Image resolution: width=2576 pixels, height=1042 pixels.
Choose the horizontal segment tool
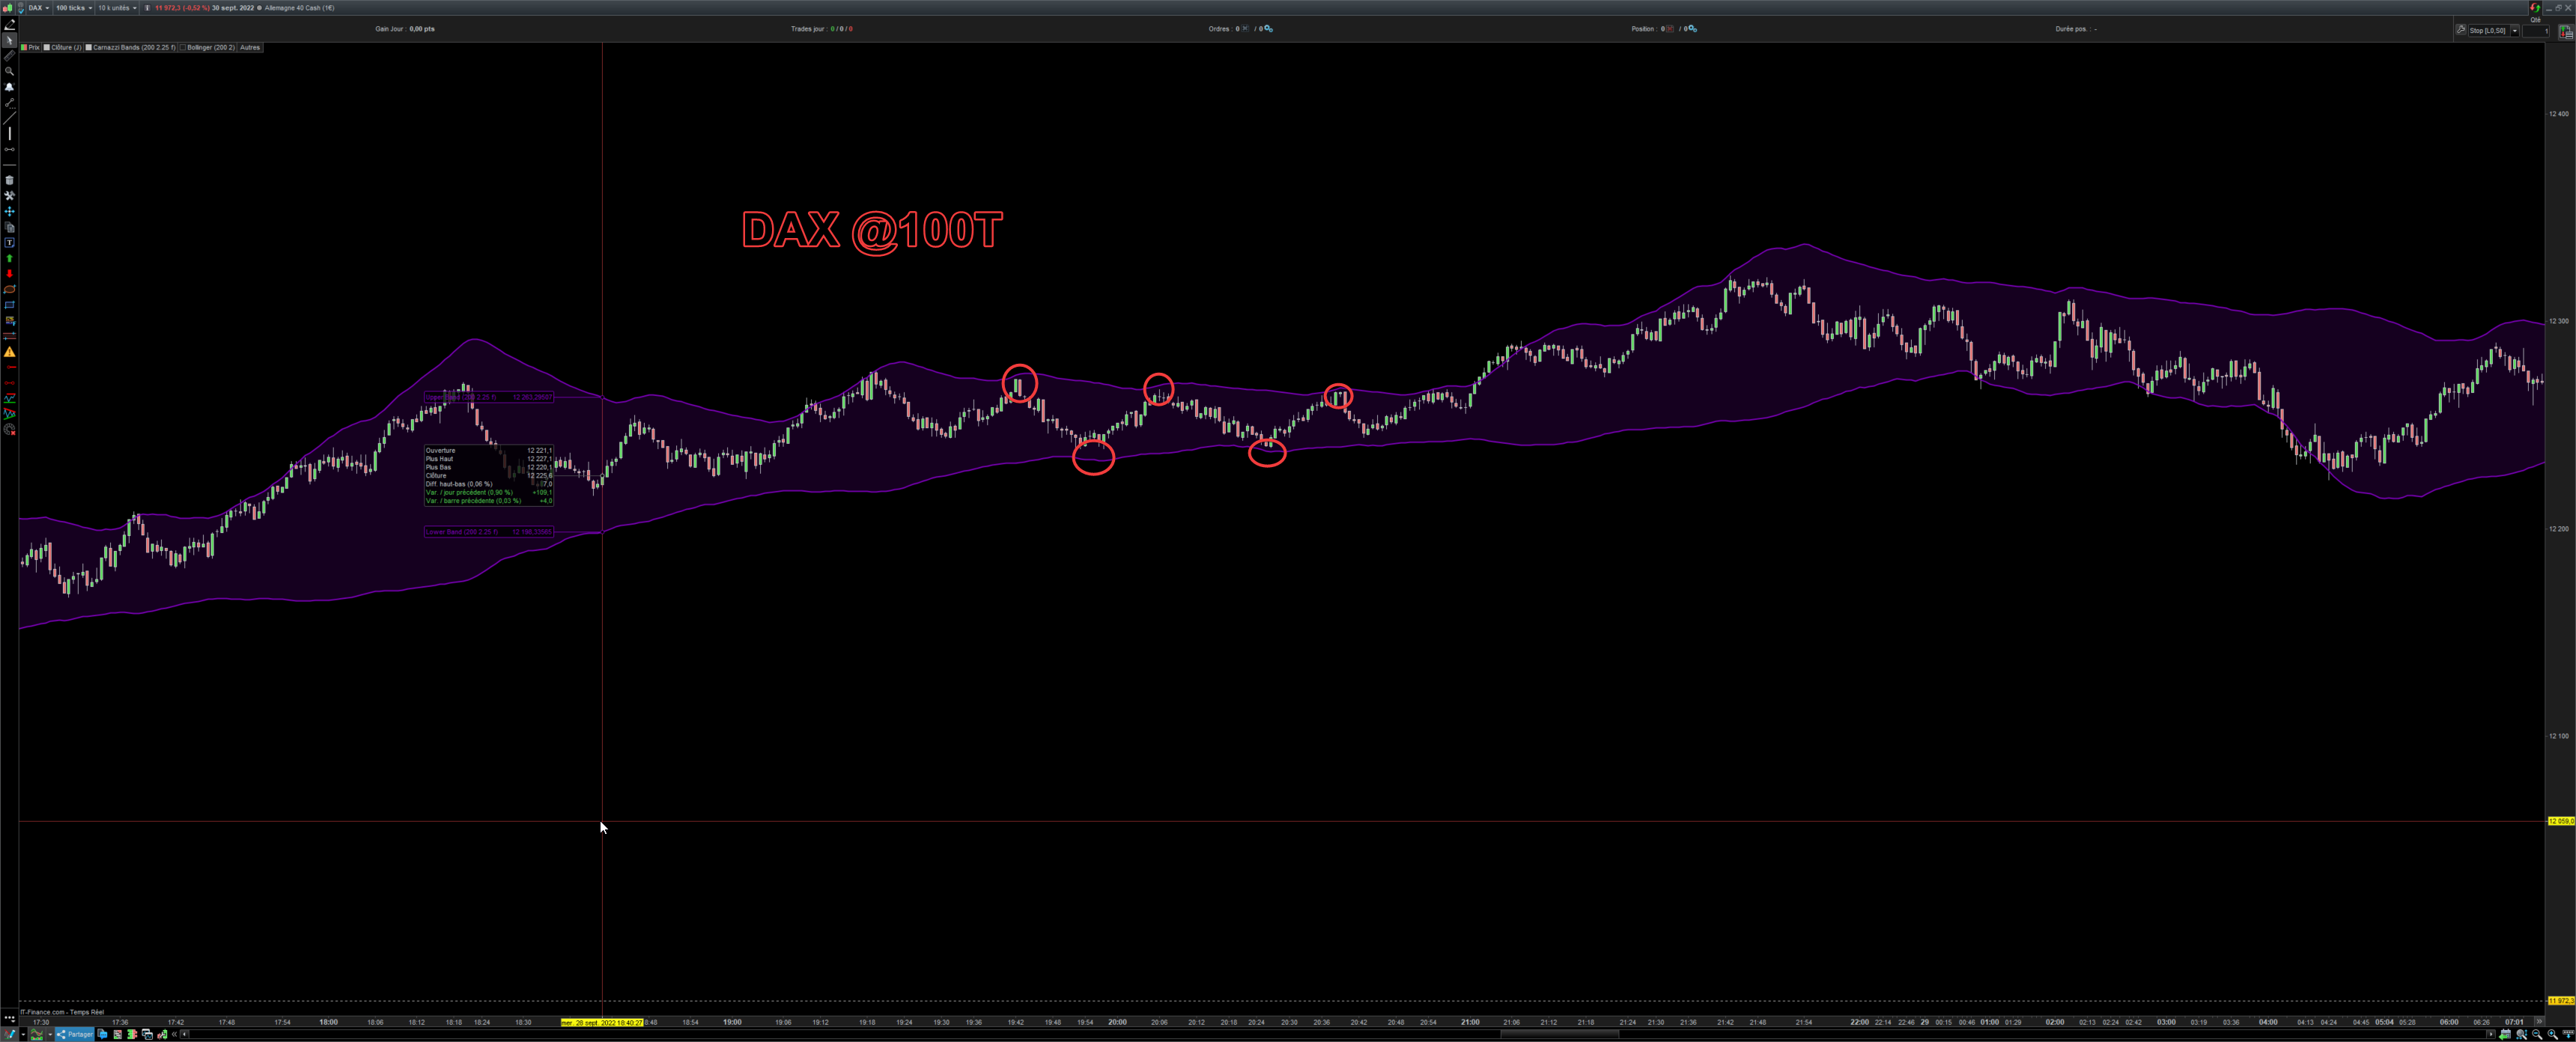pyautogui.click(x=9, y=150)
